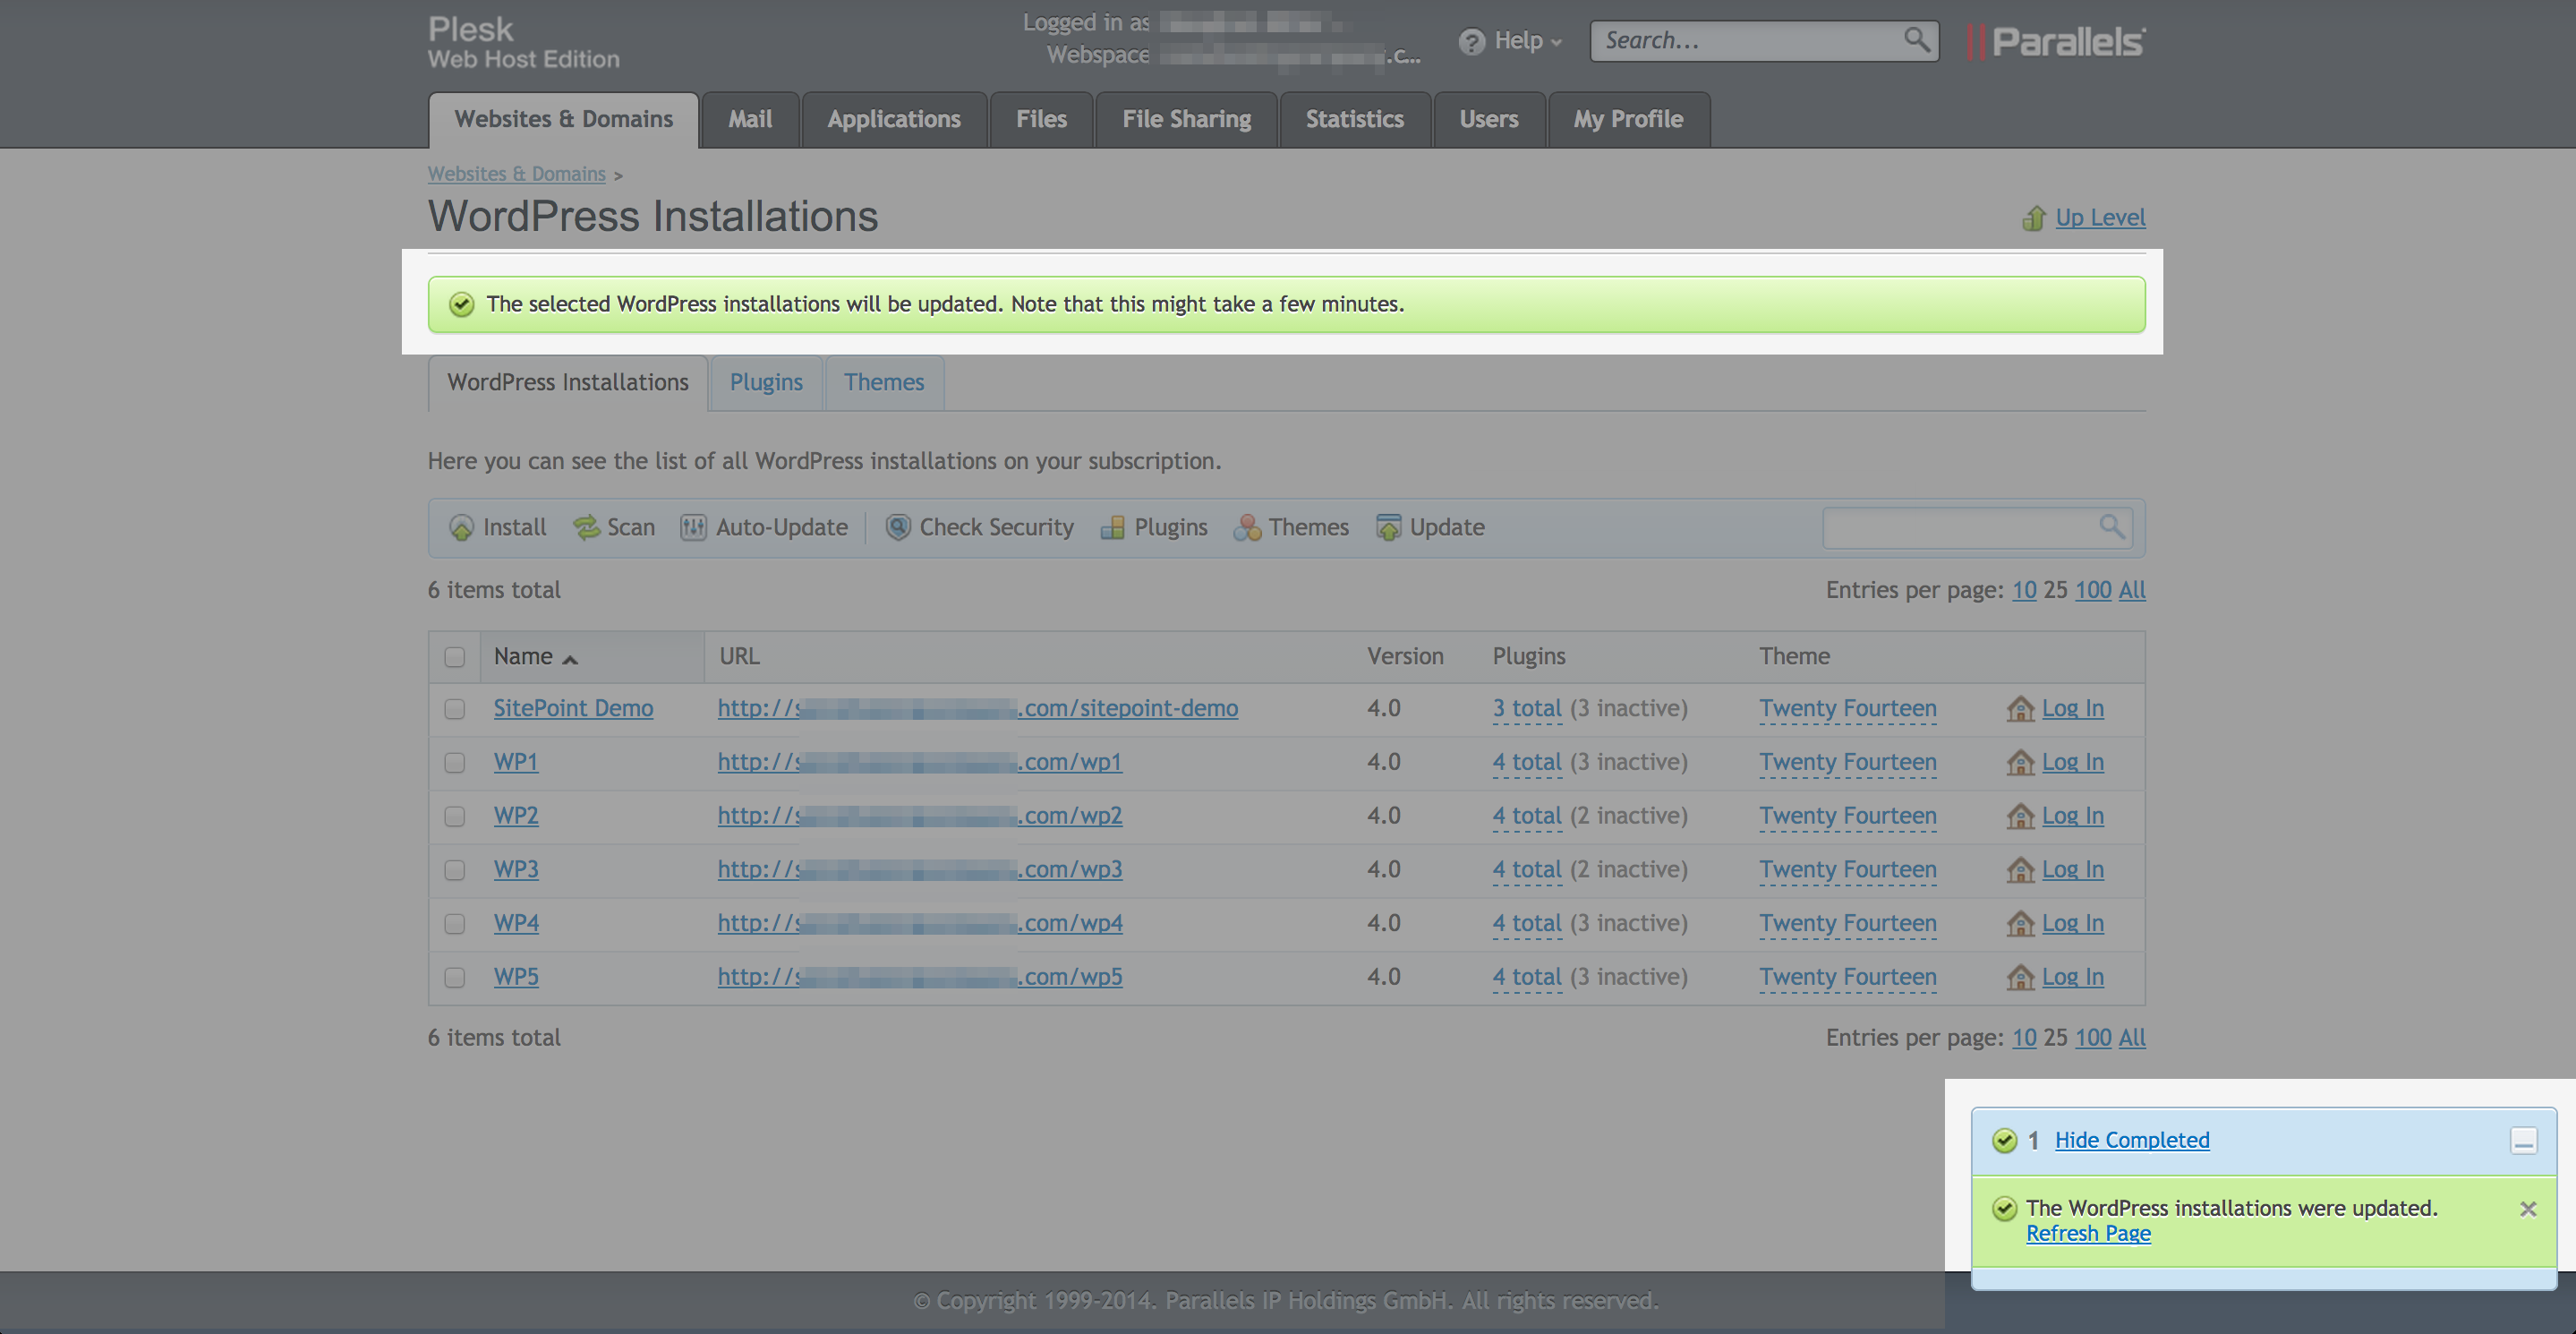Open the File Sharing tab
Viewport: 2576px width, 1334px height.
pos(1186,120)
